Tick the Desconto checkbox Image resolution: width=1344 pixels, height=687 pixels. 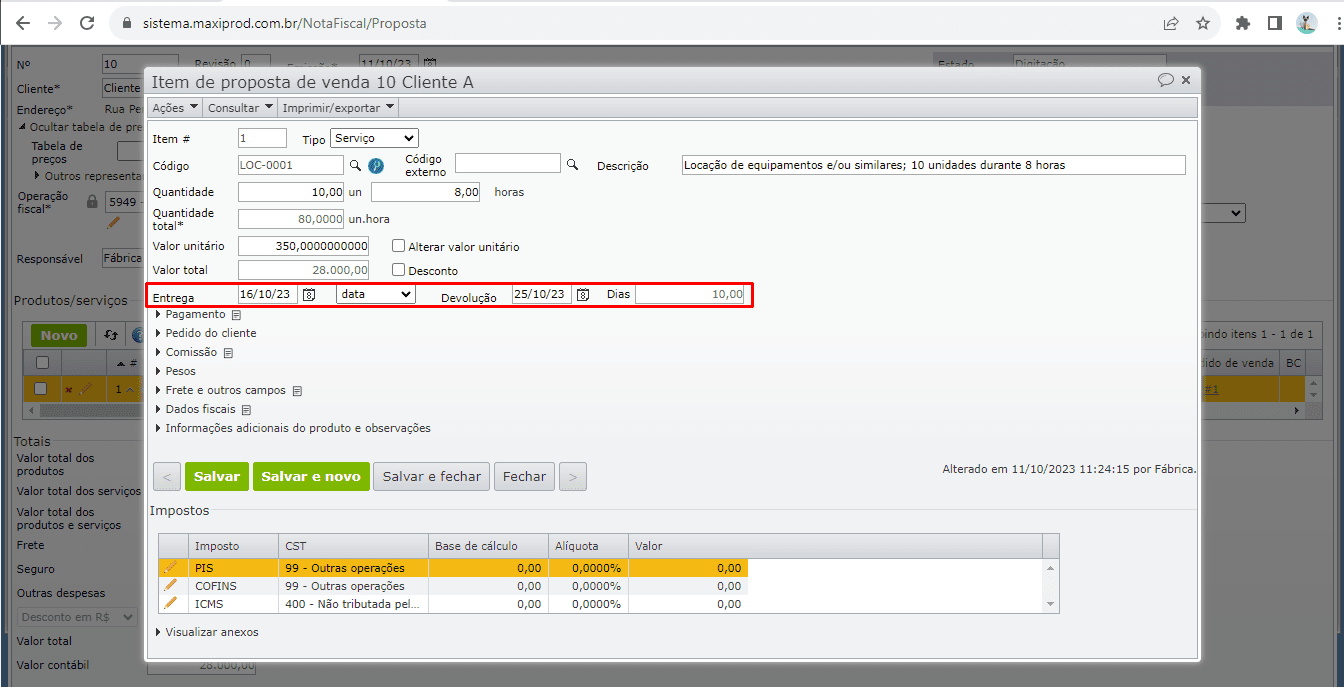click(398, 270)
